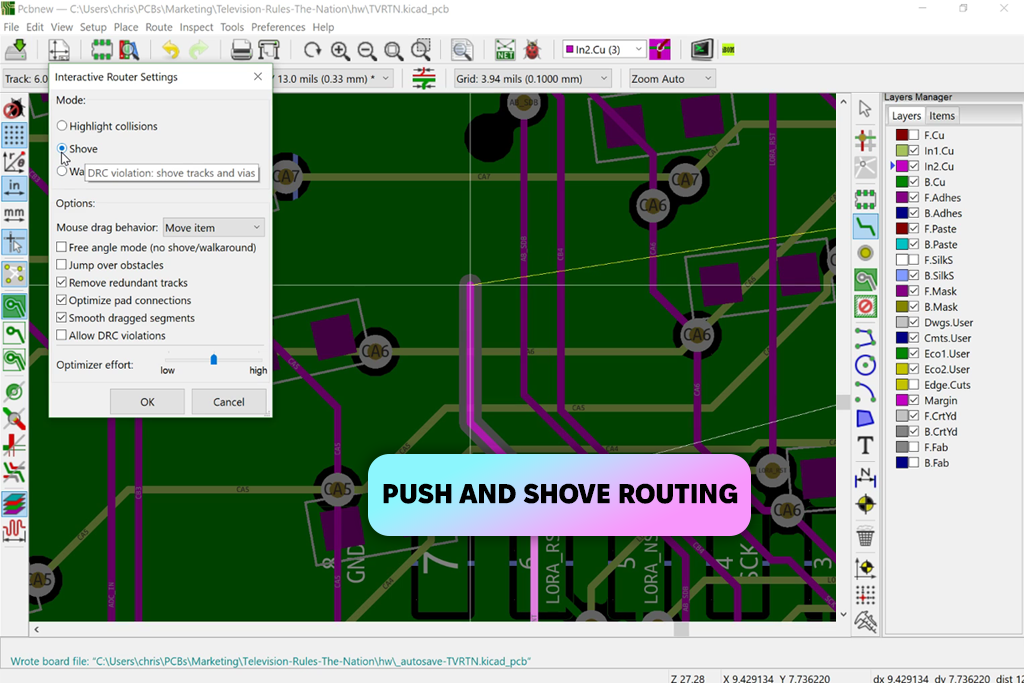Load netlist with the NET icon
Screen dimensions: 1024x683
[x=505, y=50]
